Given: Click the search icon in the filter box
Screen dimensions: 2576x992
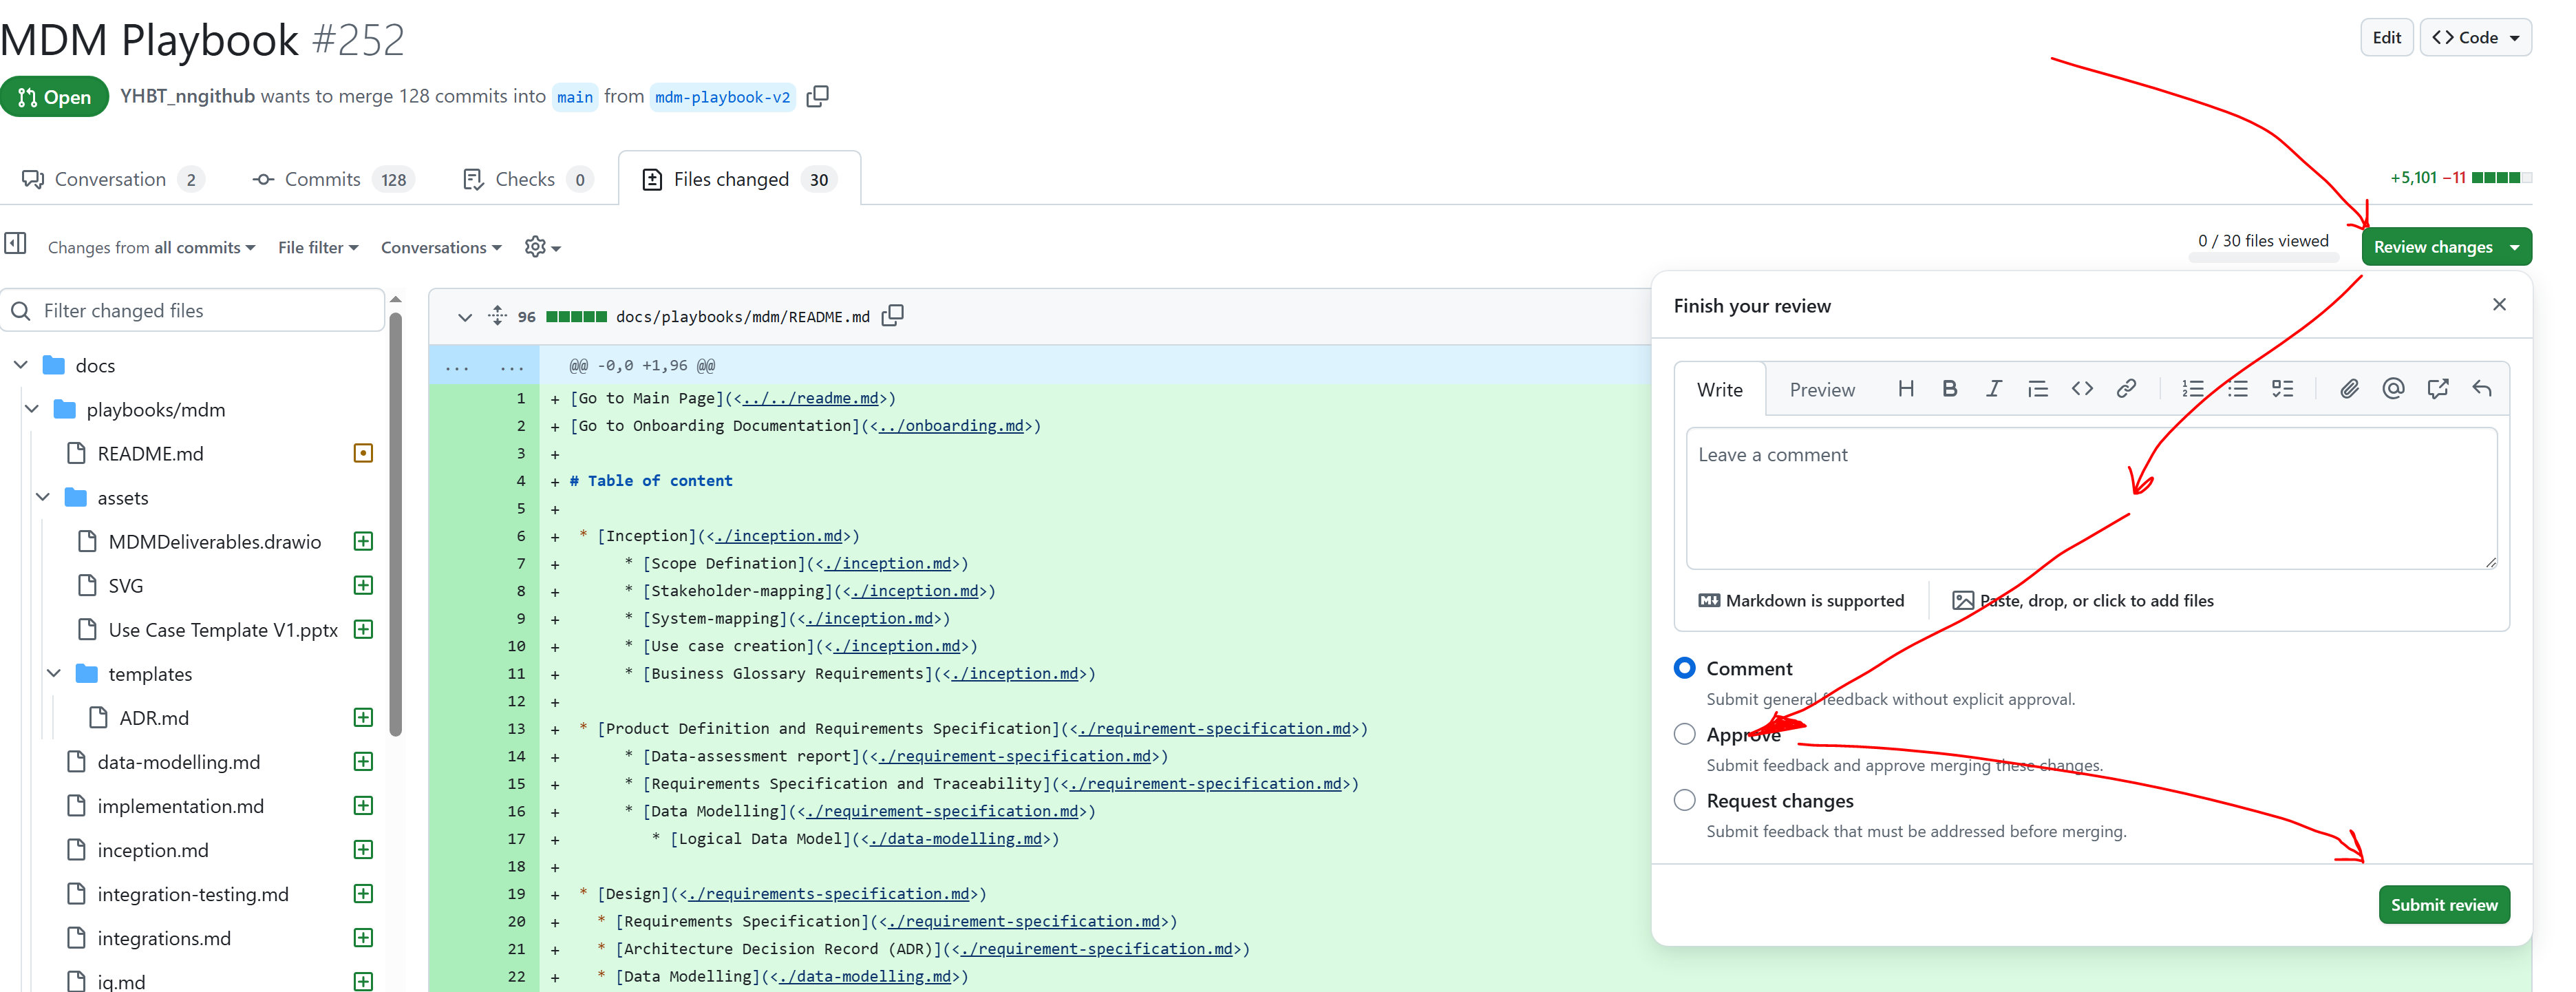Looking at the screenshot, I should [x=20, y=311].
